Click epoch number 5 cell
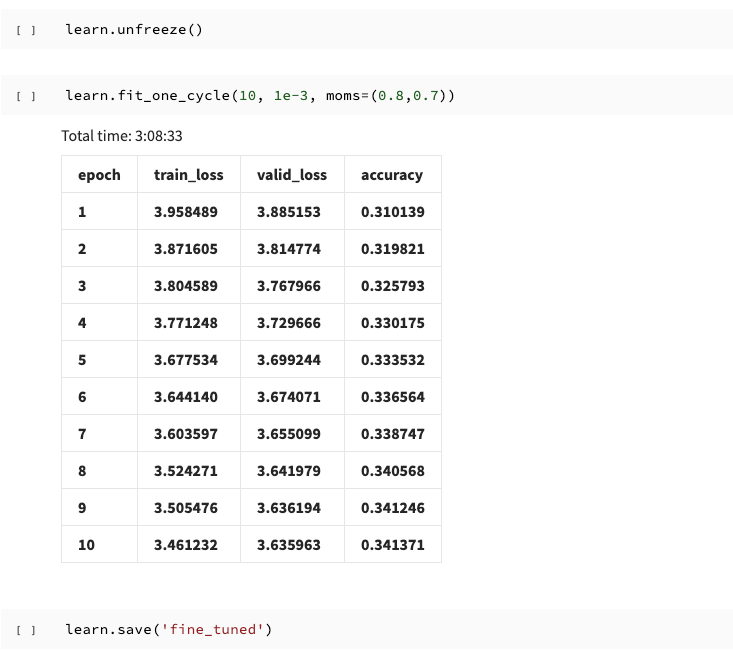 99,359
